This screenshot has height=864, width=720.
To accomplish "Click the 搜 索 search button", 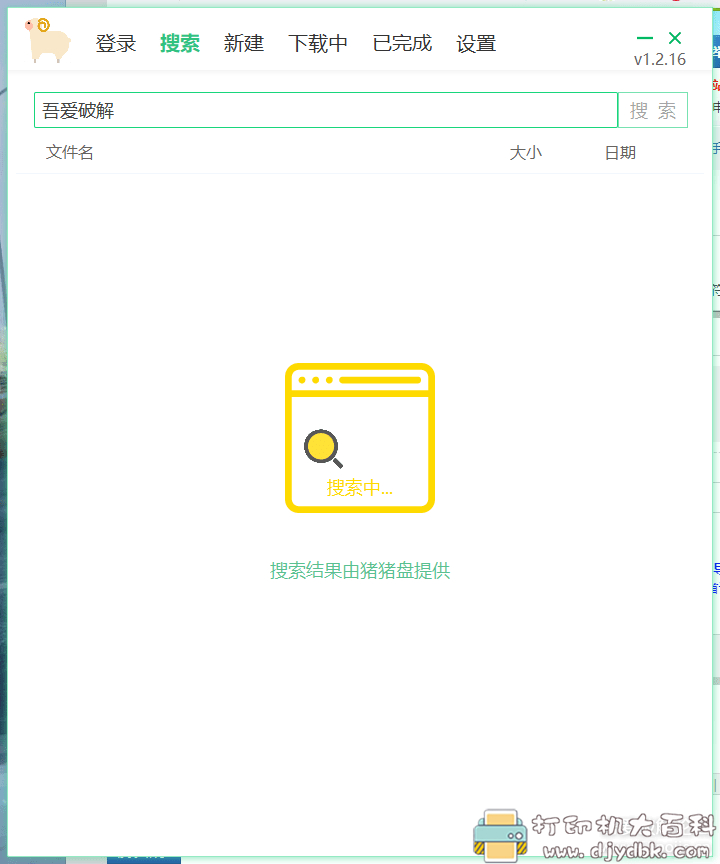I will (x=653, y=110).
